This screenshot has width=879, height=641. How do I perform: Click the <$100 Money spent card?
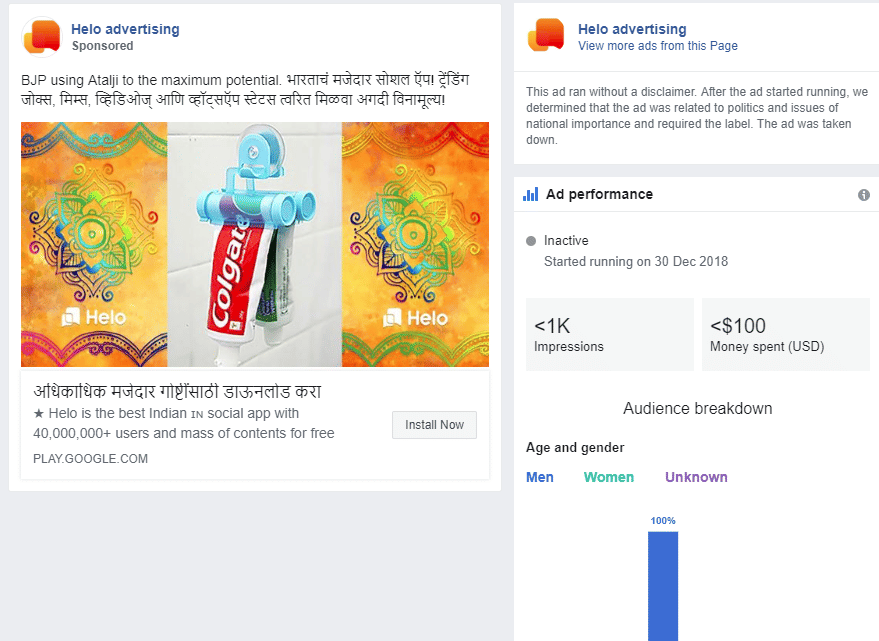click(x=785, y=335)
